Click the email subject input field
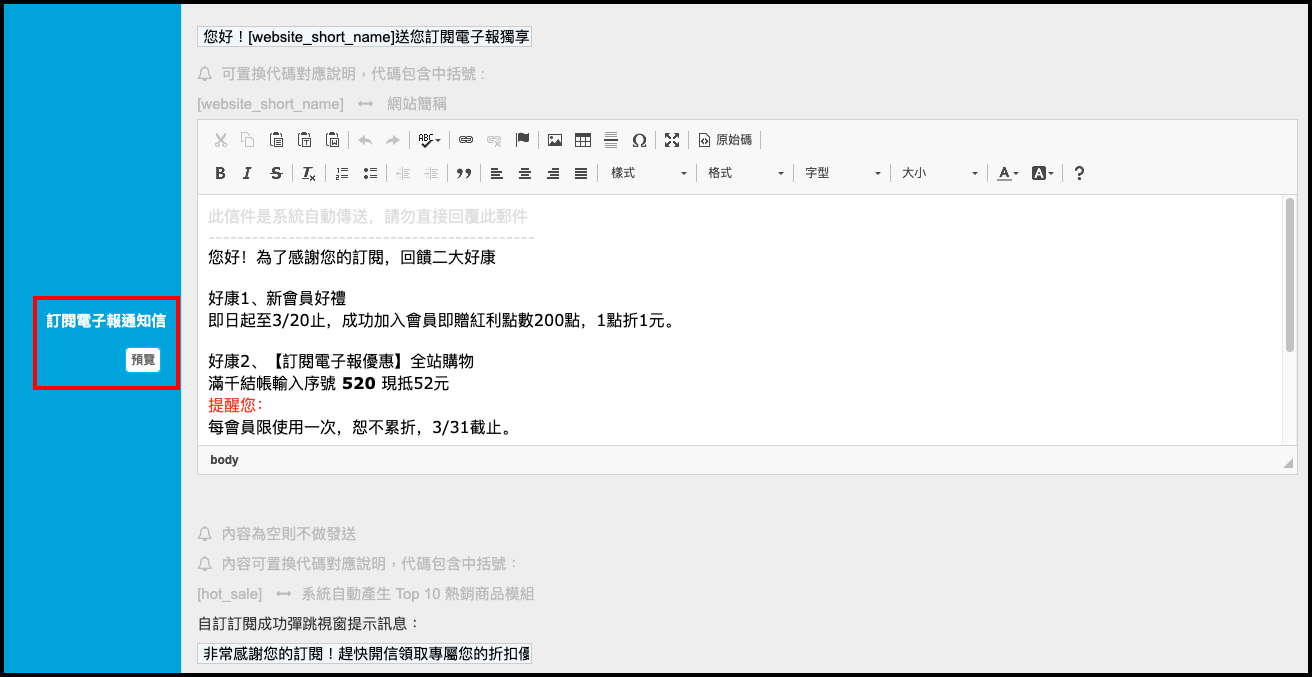Viewport: 1312px width, 677px height. click(x=365, y=37)
